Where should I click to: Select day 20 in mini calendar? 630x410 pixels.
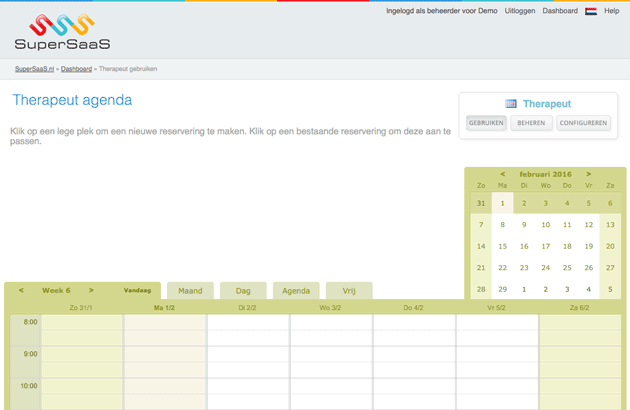[x=610, y=246]
